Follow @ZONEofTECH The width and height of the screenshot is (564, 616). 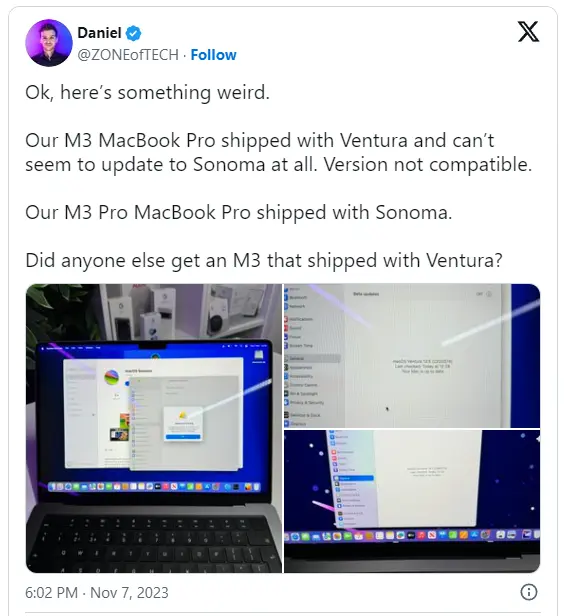(213, 55)
